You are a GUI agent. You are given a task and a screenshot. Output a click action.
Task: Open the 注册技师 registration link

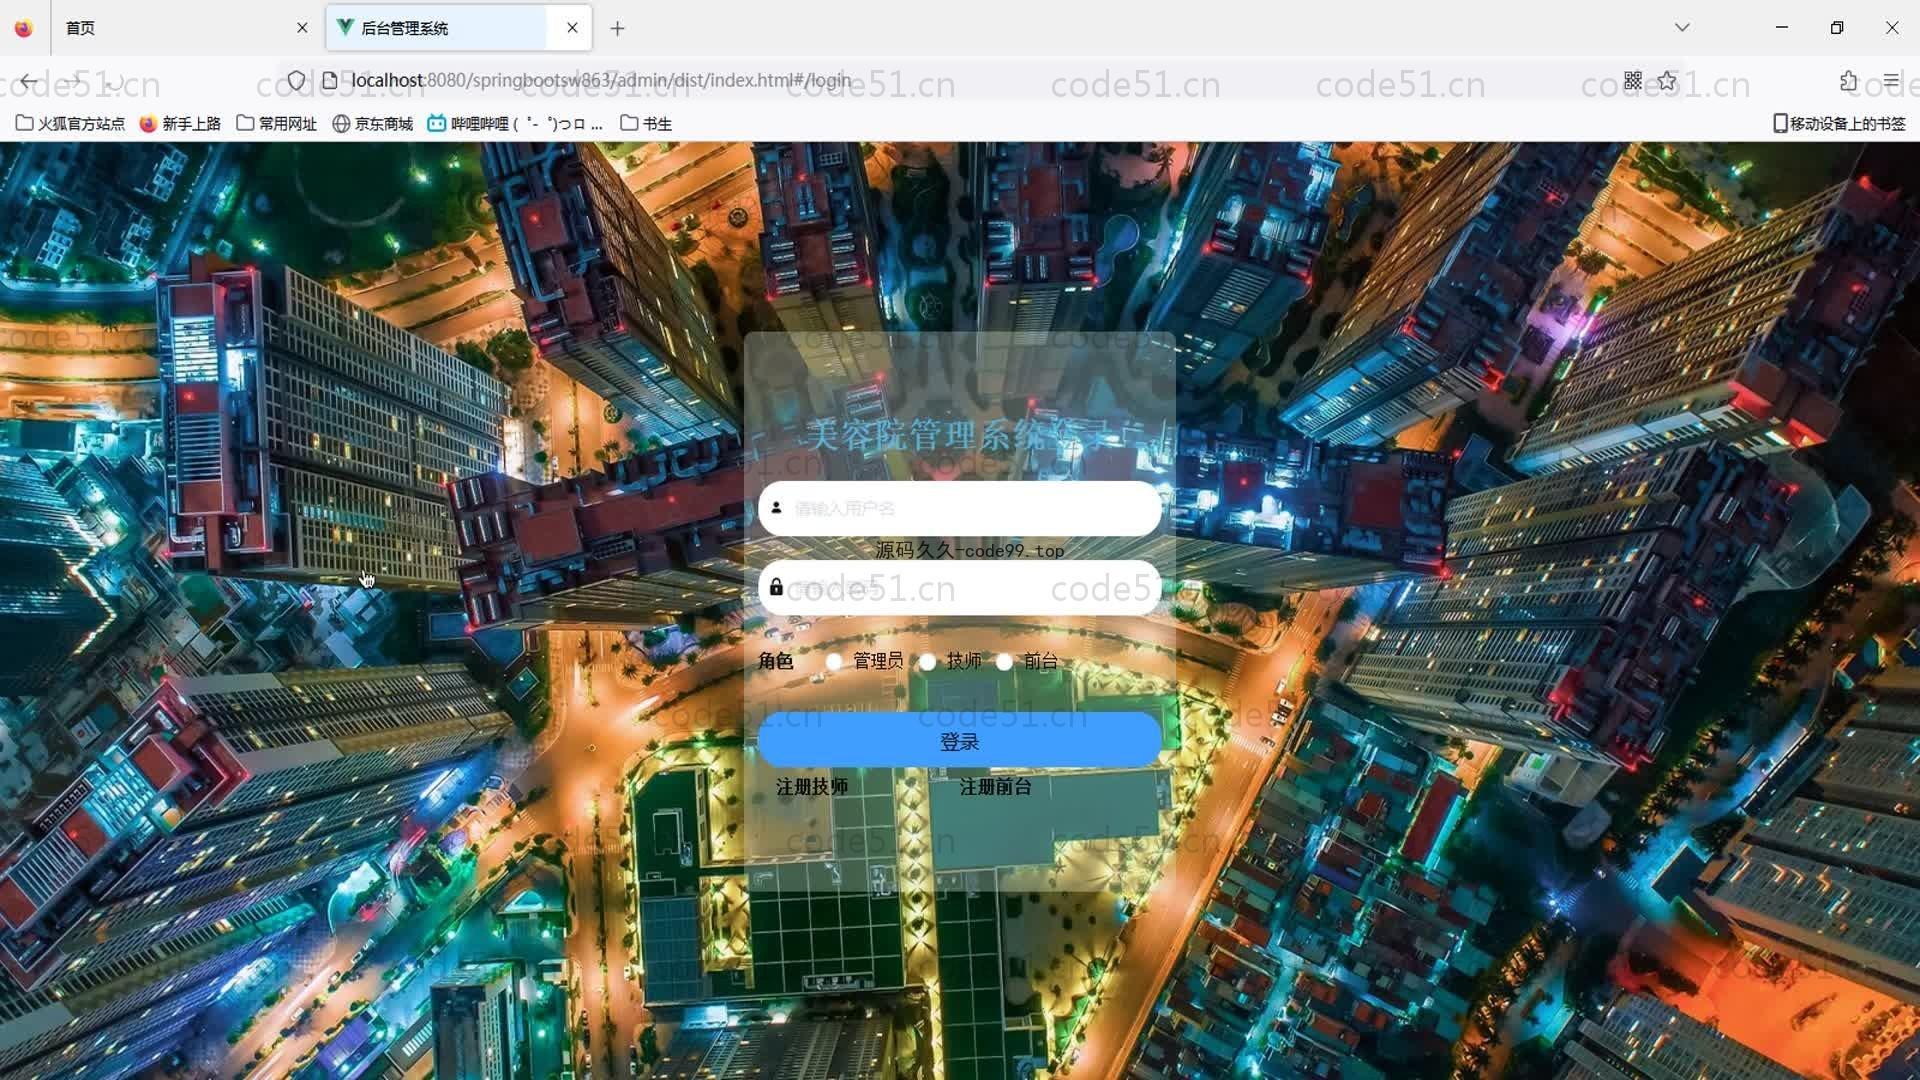pyautogui.click(x=812, y=787)
